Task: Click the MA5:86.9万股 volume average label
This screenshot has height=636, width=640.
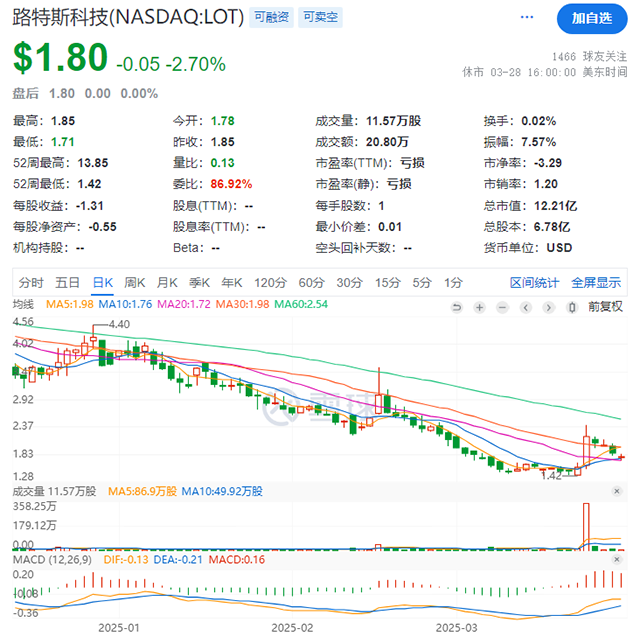Action: (142, 491)
